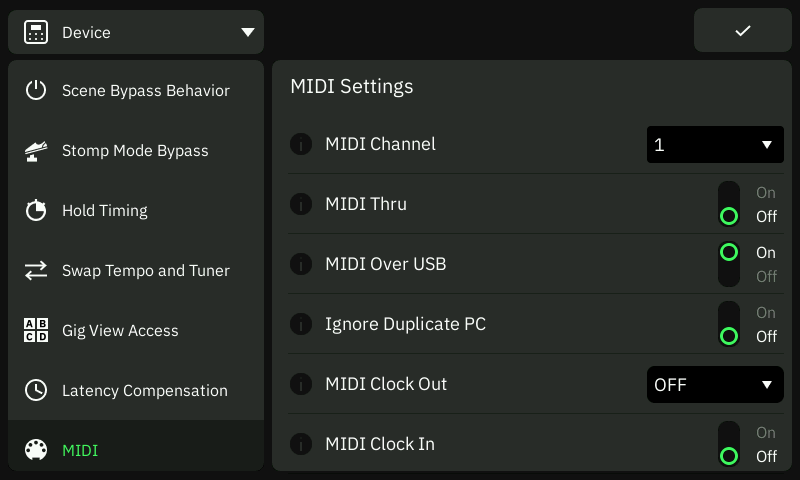Click the On label for MIDI Over USB
This screenshot has width=800, height=480.
click(766, 252)
